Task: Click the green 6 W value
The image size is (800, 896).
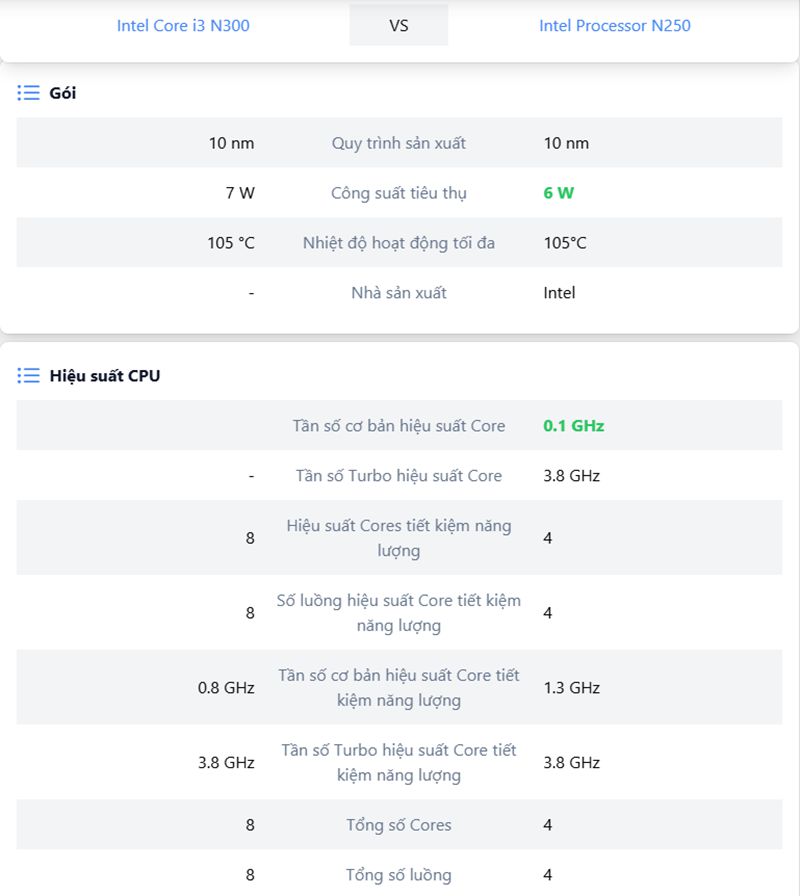Action: point(558,193)
